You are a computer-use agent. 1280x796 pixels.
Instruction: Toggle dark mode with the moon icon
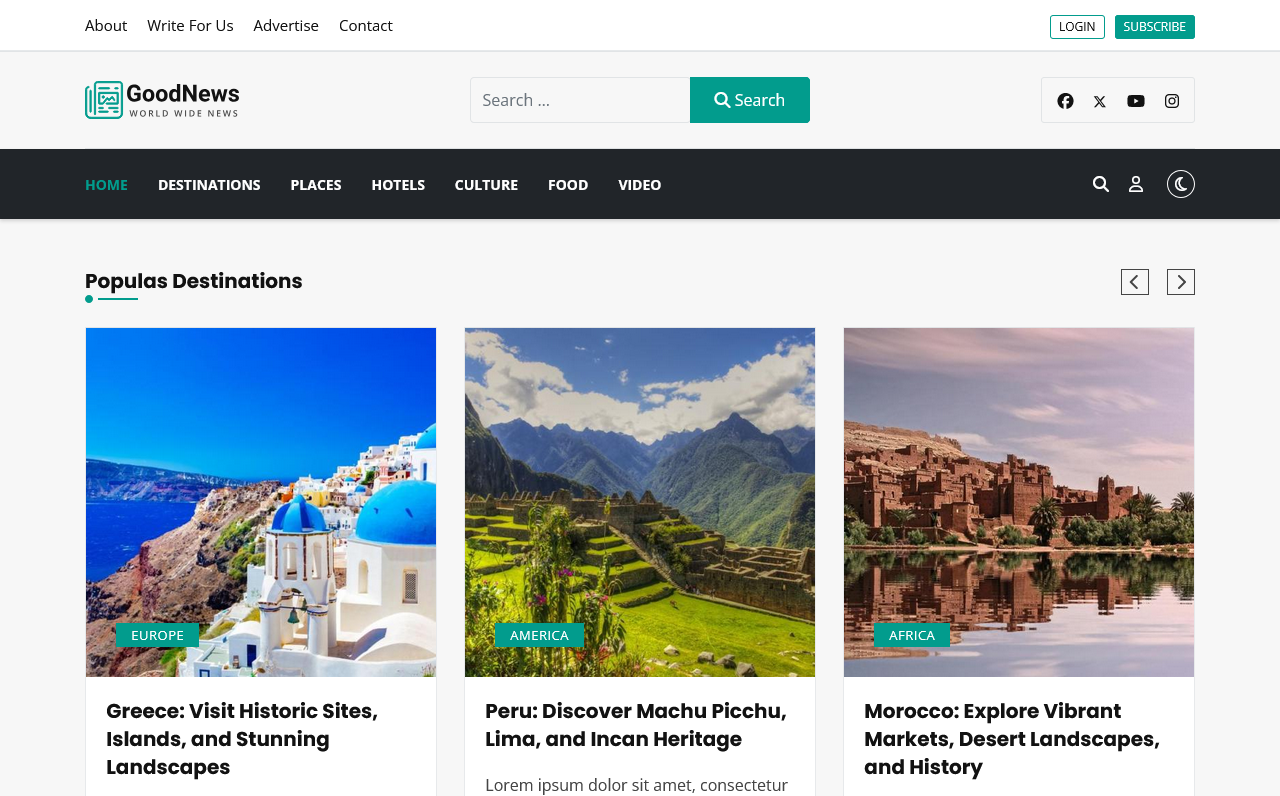1180,184
